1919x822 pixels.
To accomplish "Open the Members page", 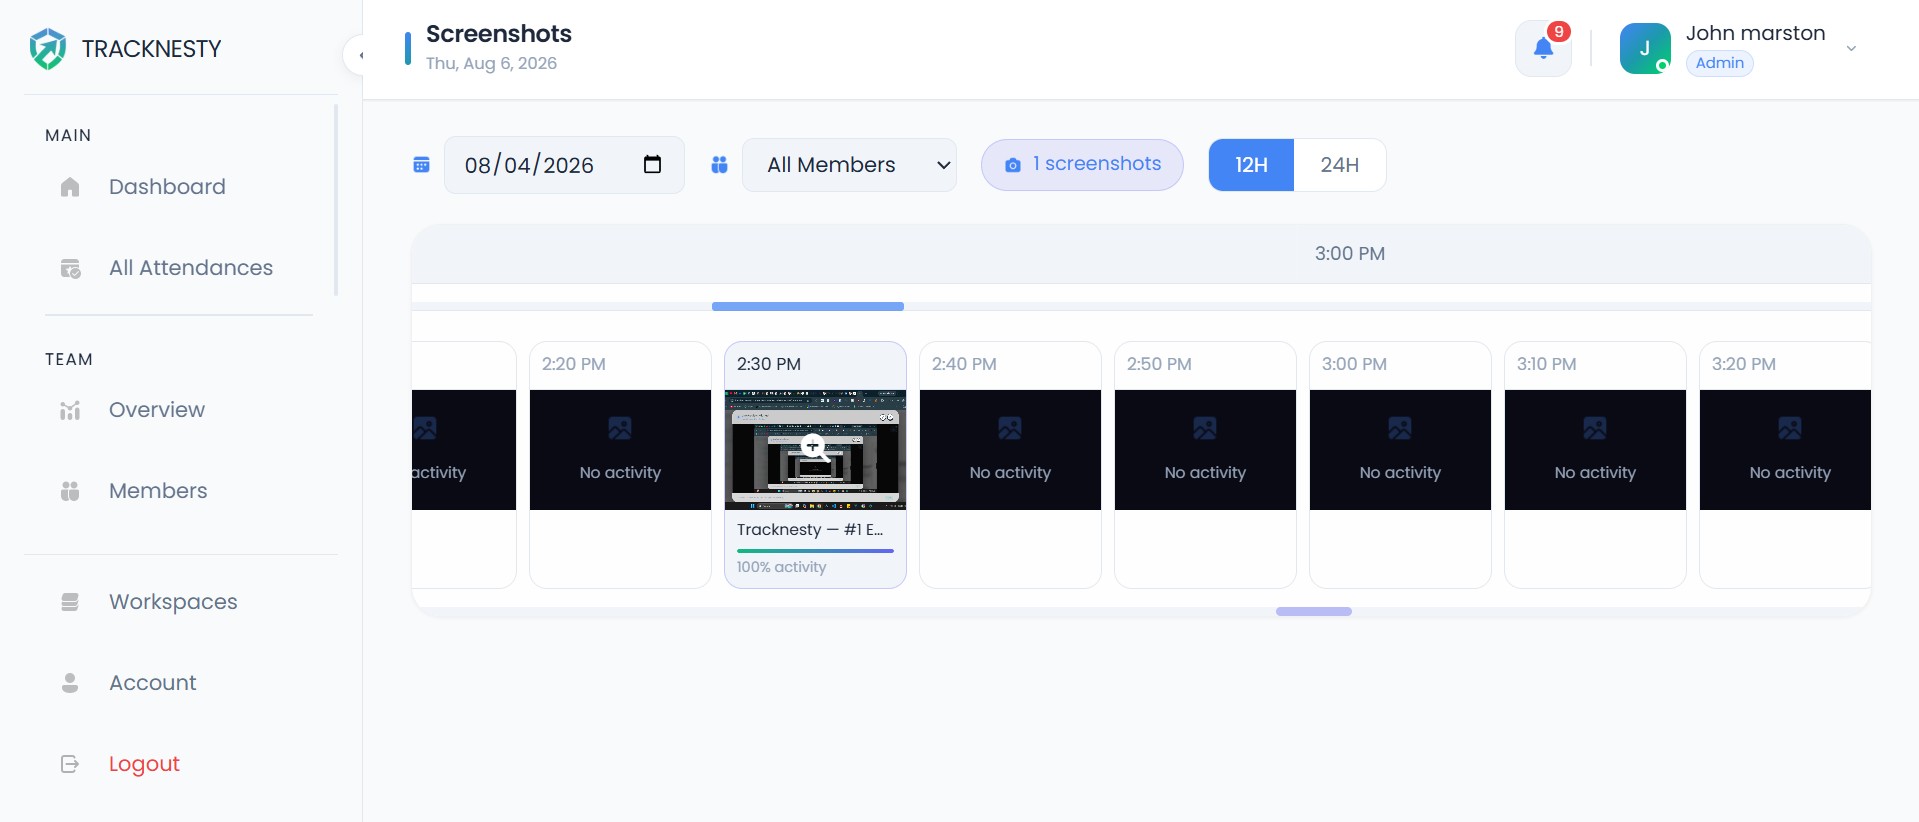I will point(158,491).
